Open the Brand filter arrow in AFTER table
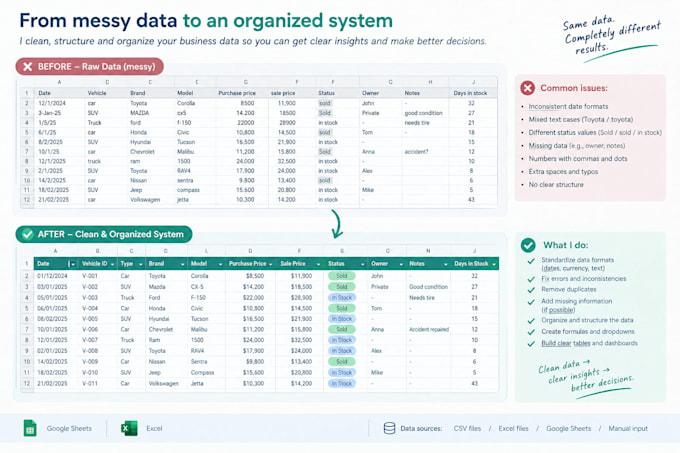Viewport: 680px width, 453px height. pyautogui.click(x=183, y=264)
